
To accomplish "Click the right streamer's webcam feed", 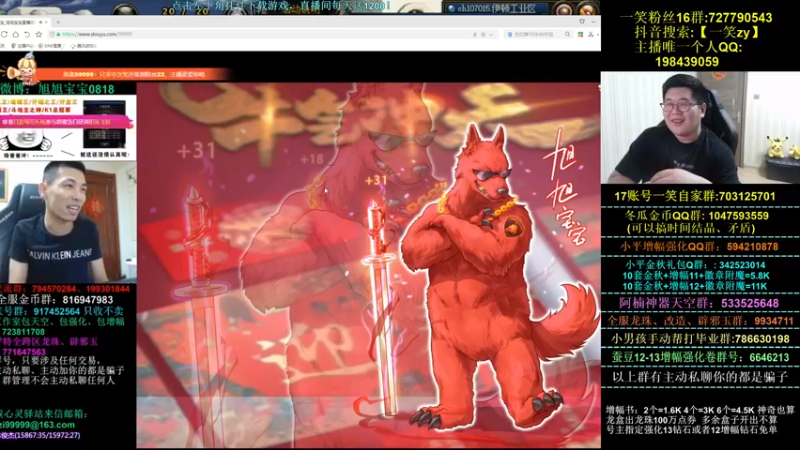I will [700, 128].
